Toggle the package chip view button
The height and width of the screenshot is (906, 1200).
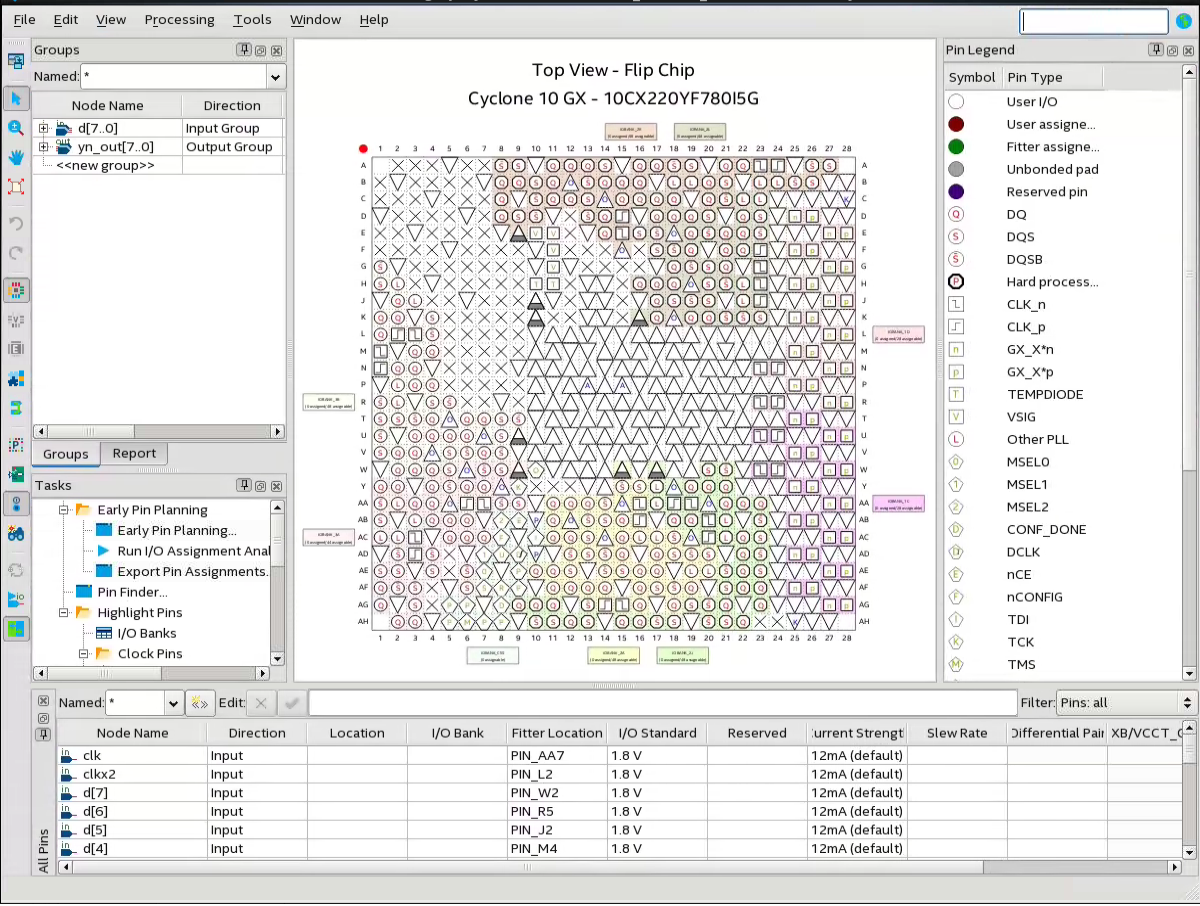pyautogui.click(x=16, y=291)
